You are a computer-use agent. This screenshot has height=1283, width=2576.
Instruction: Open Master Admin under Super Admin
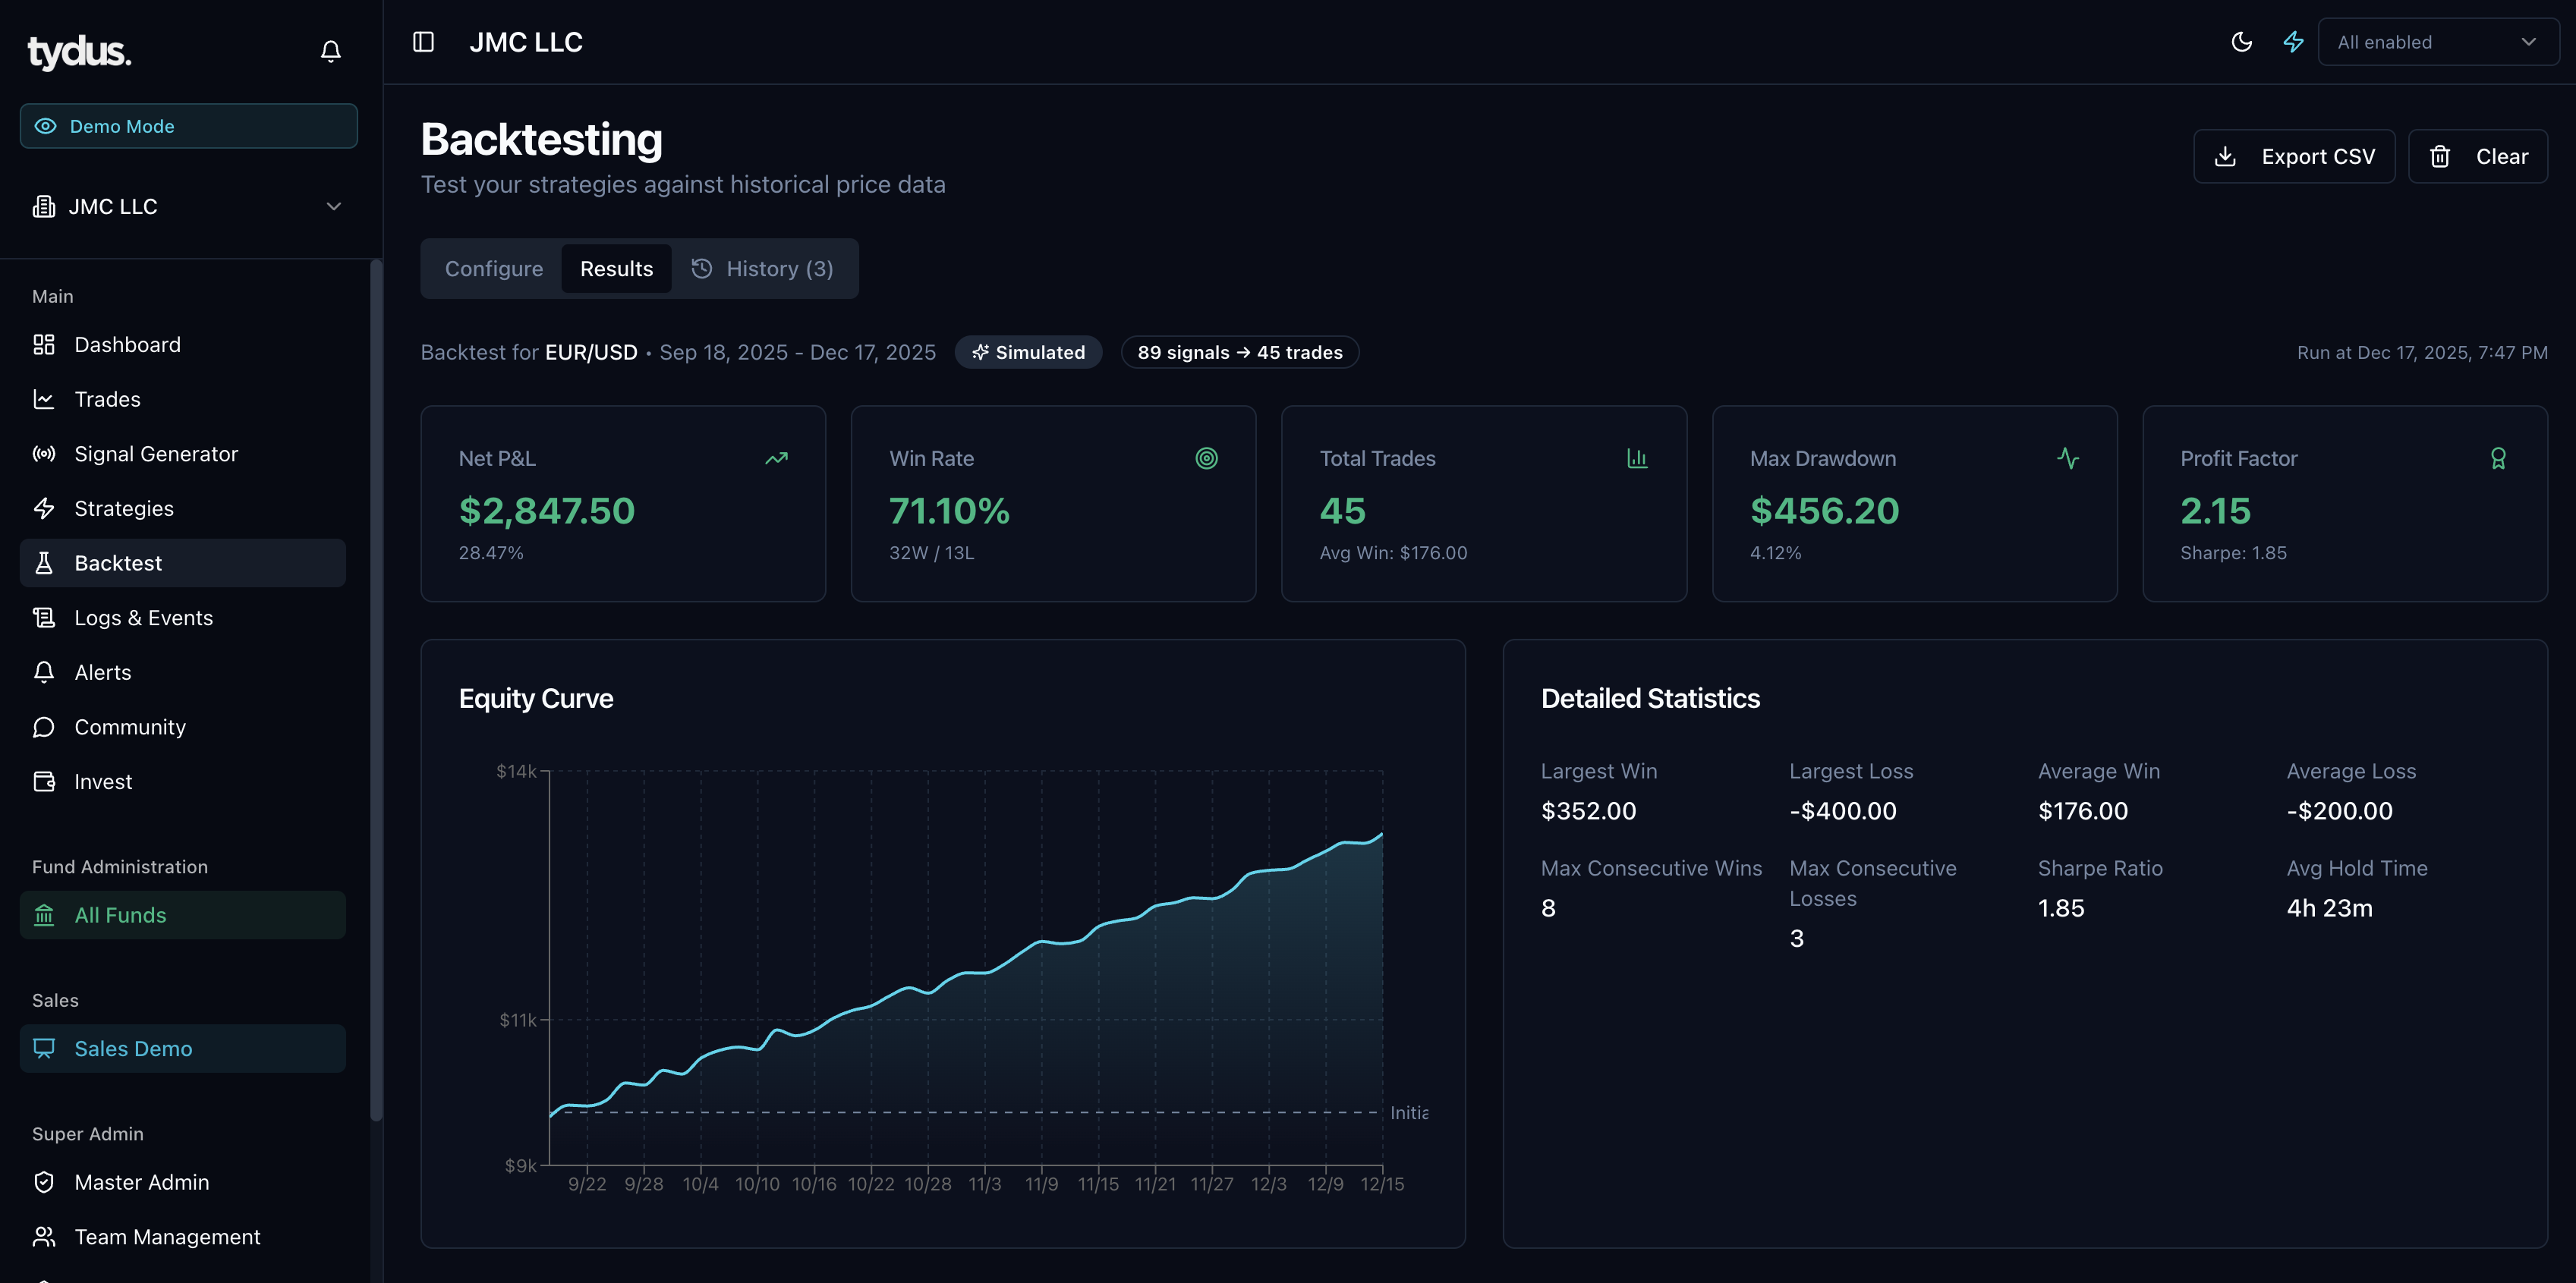142,1181
